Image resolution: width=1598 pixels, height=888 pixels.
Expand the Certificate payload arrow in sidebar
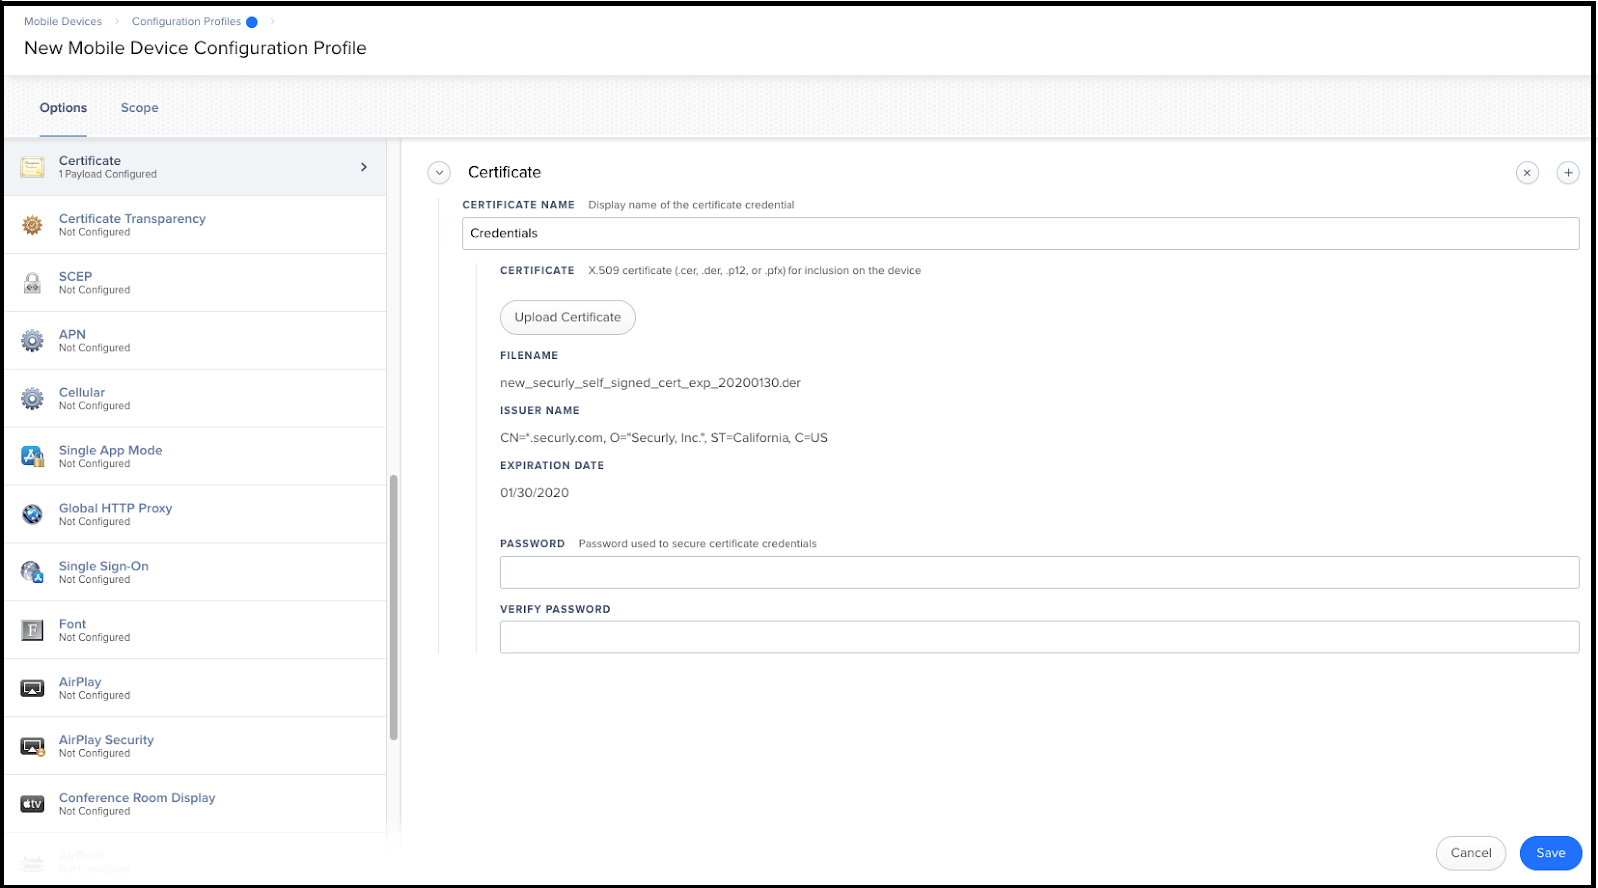pyautogui.click(x=364, y=167)
